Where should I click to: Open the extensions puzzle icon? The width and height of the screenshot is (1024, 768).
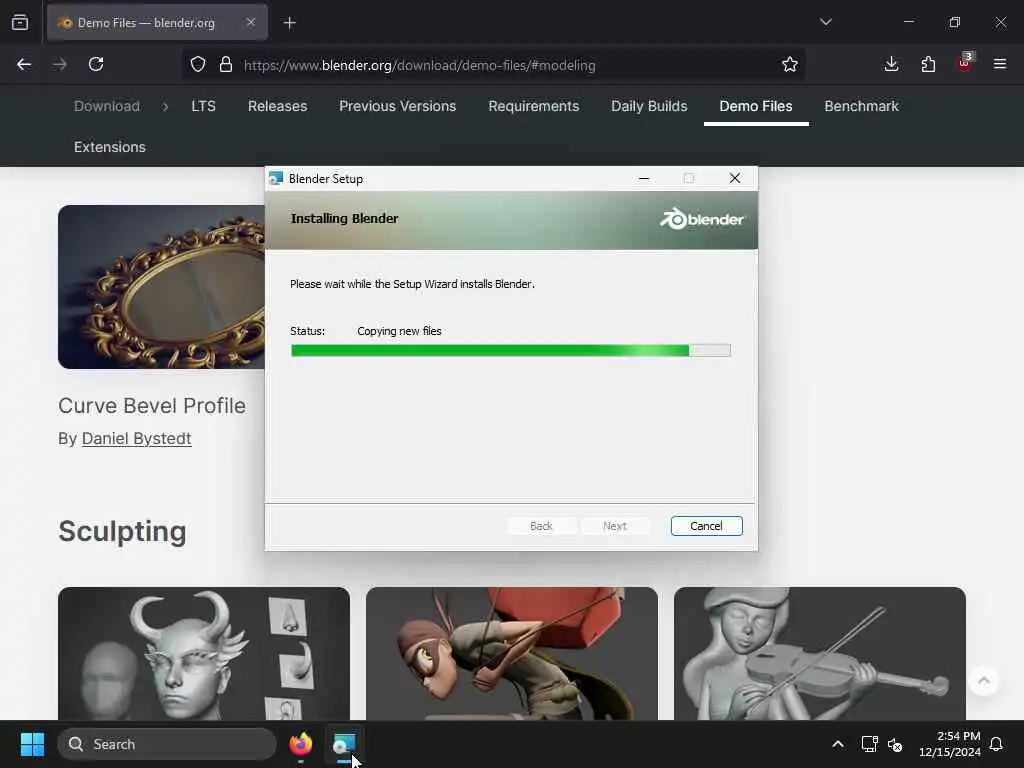(x=928, y=64)
